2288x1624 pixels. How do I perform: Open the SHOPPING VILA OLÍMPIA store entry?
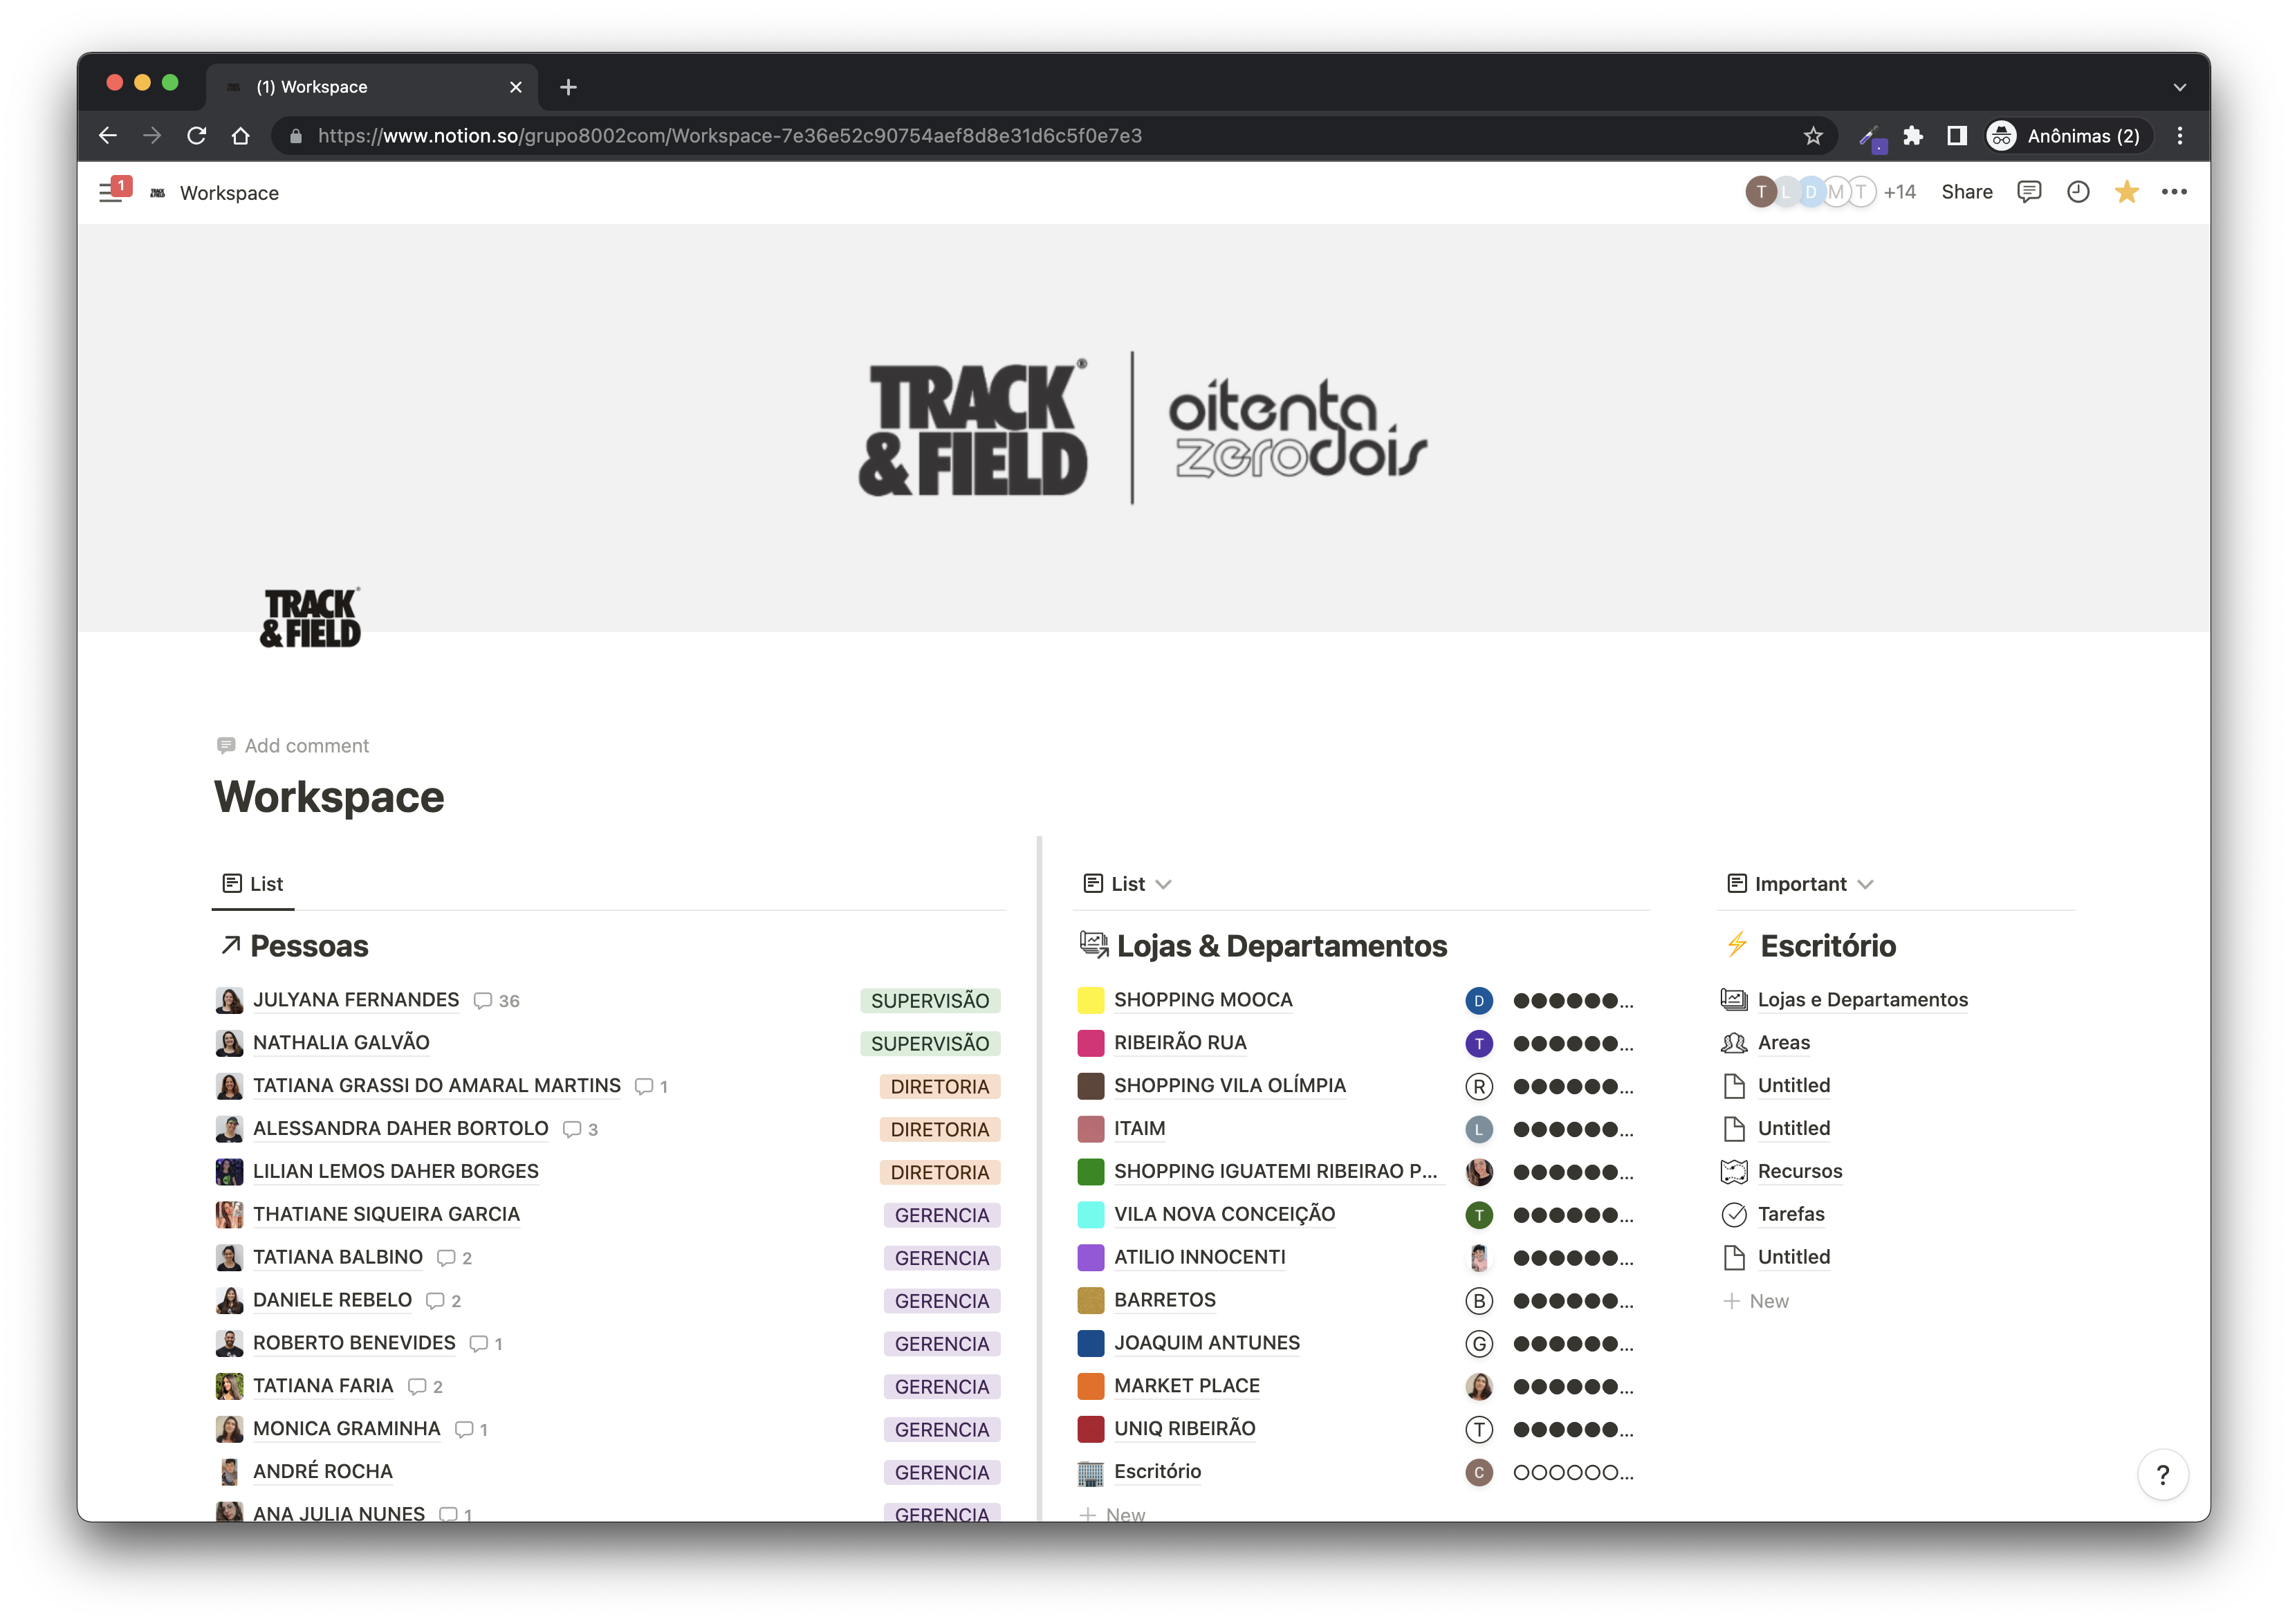click(x=1229, y=1086)
